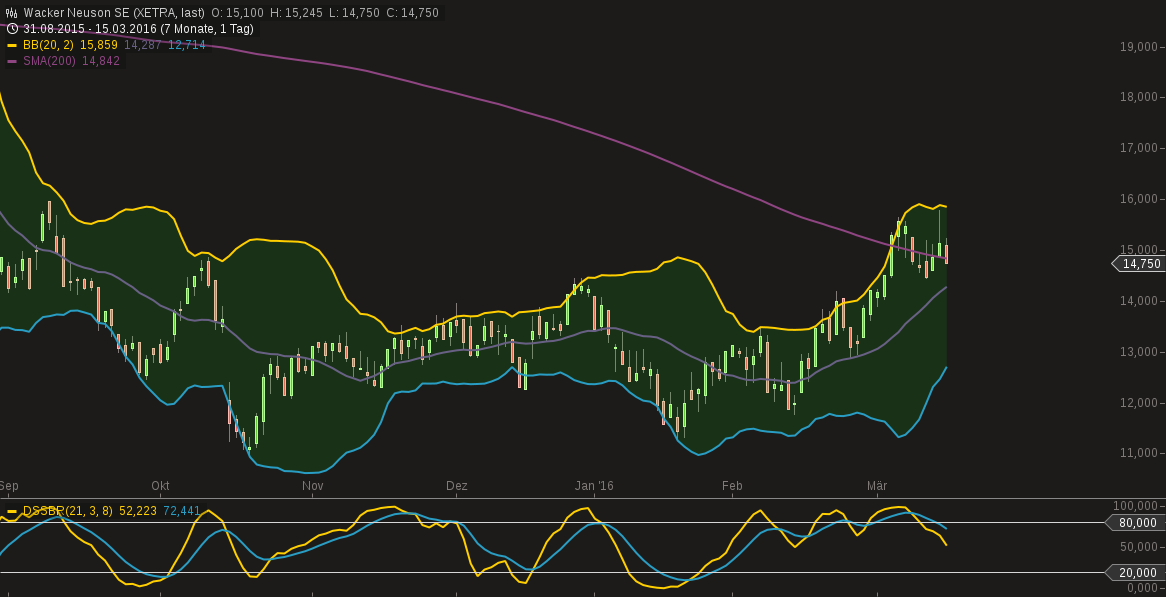Select the Mär label on the time axis
The image size is (1166, 597).
pos(878,486)
